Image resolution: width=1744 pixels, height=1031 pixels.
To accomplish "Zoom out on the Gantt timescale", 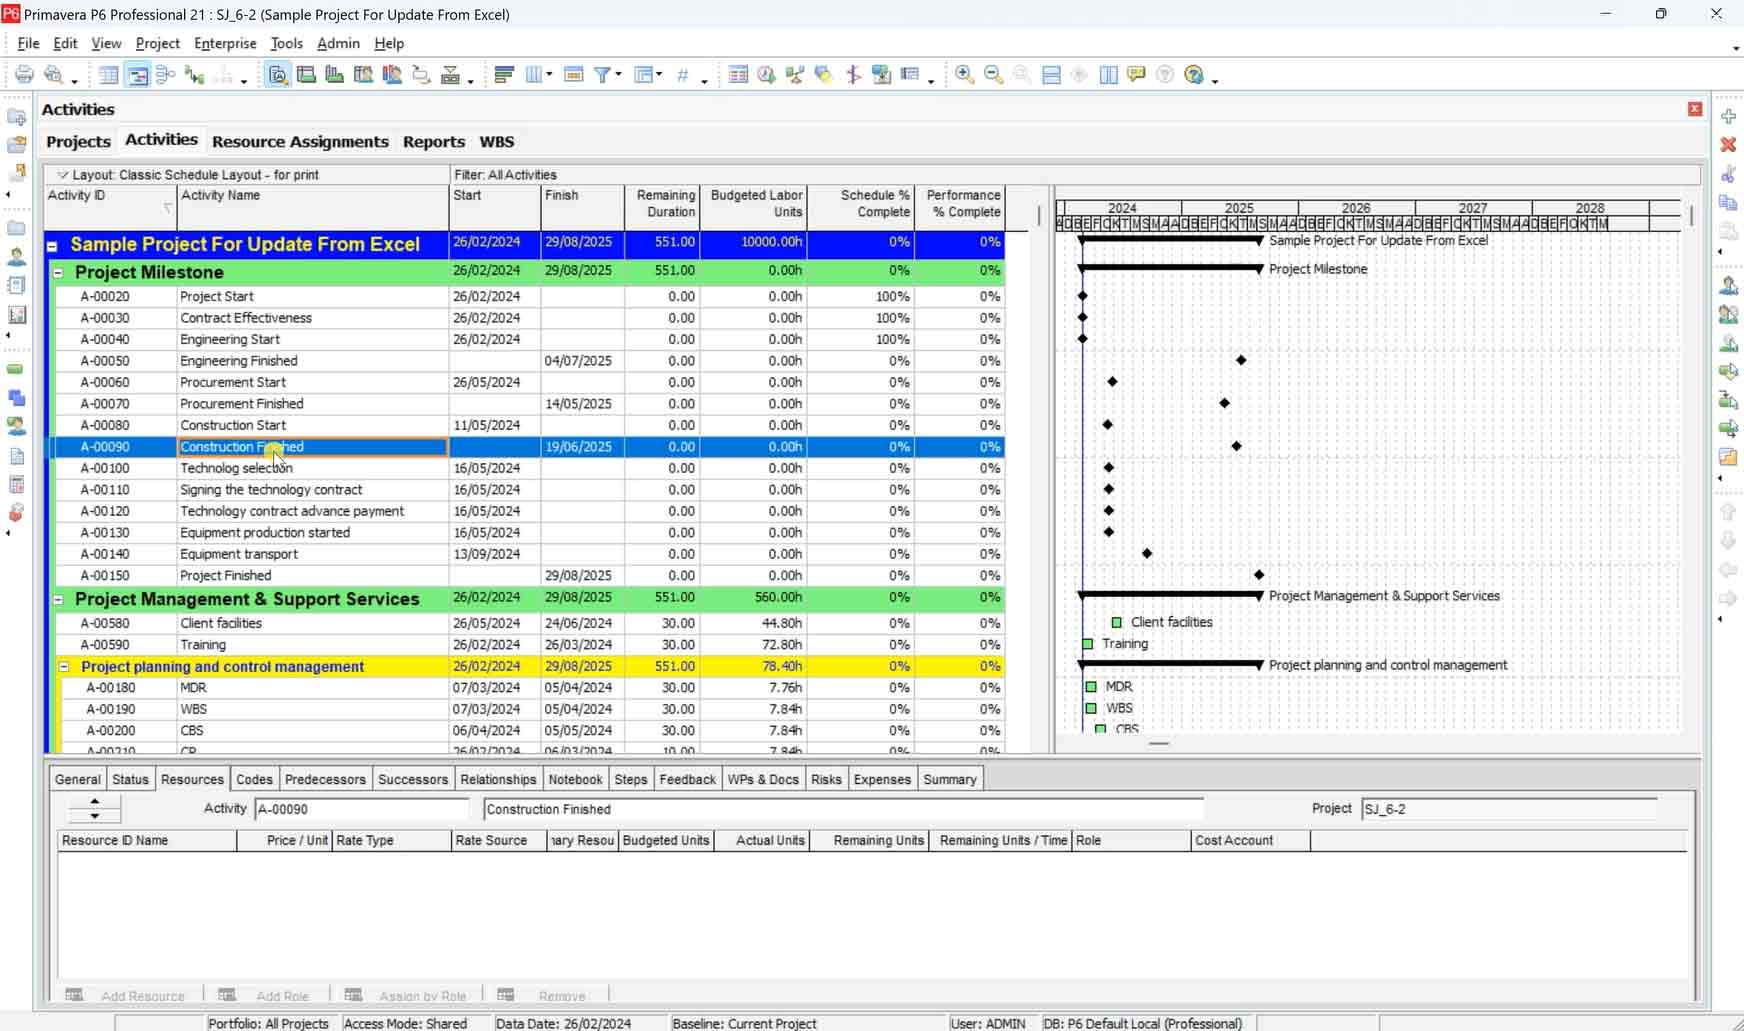I will pos(993,75).
